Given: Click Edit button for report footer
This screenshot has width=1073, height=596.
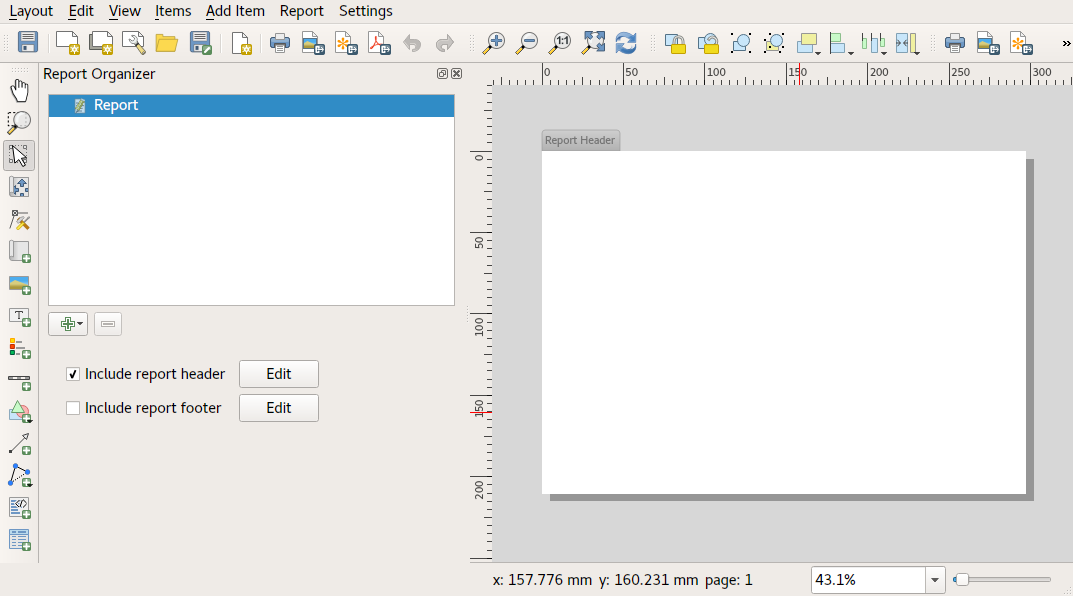Looking at the screenshot, I should tap(278, 408).
